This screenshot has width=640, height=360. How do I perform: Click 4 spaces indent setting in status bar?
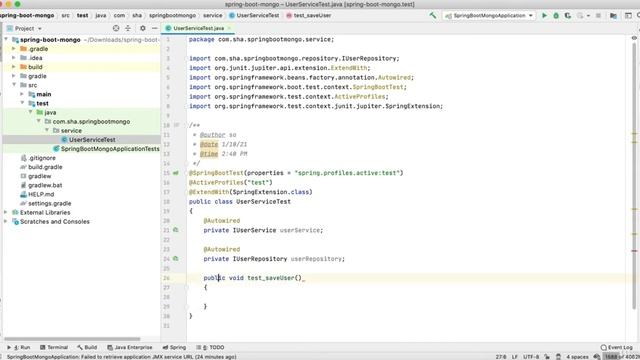click(x=577, y=357)
